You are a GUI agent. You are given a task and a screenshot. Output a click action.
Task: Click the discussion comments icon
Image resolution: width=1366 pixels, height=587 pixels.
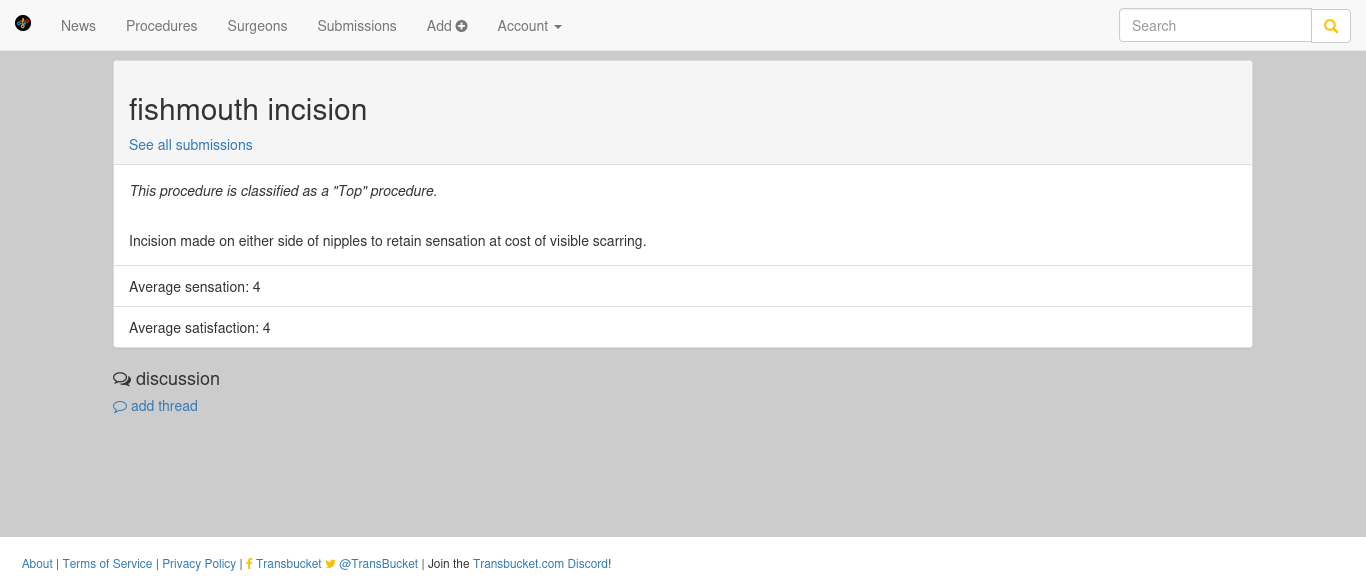pyautogui.click(x=122, y=379)
